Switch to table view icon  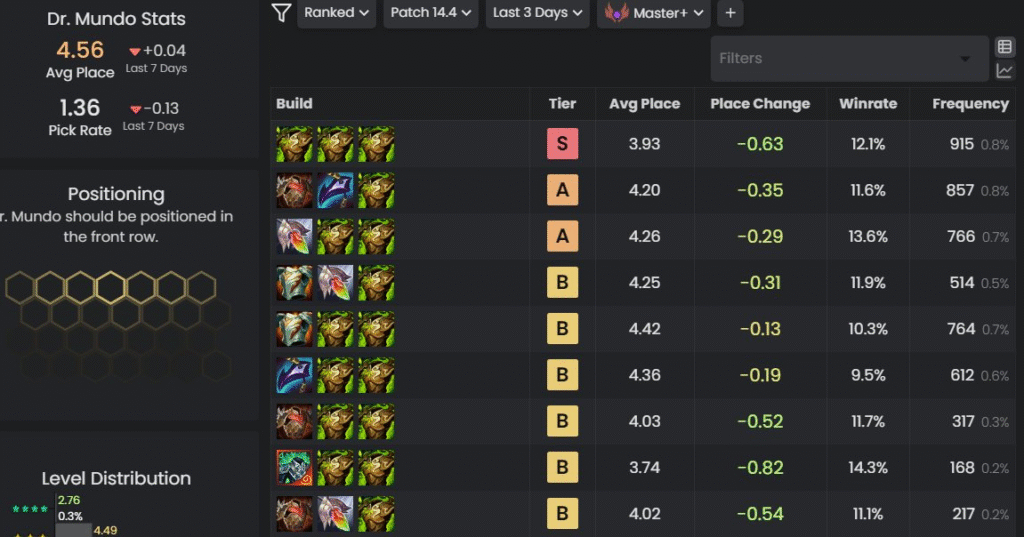[1004, 47]
